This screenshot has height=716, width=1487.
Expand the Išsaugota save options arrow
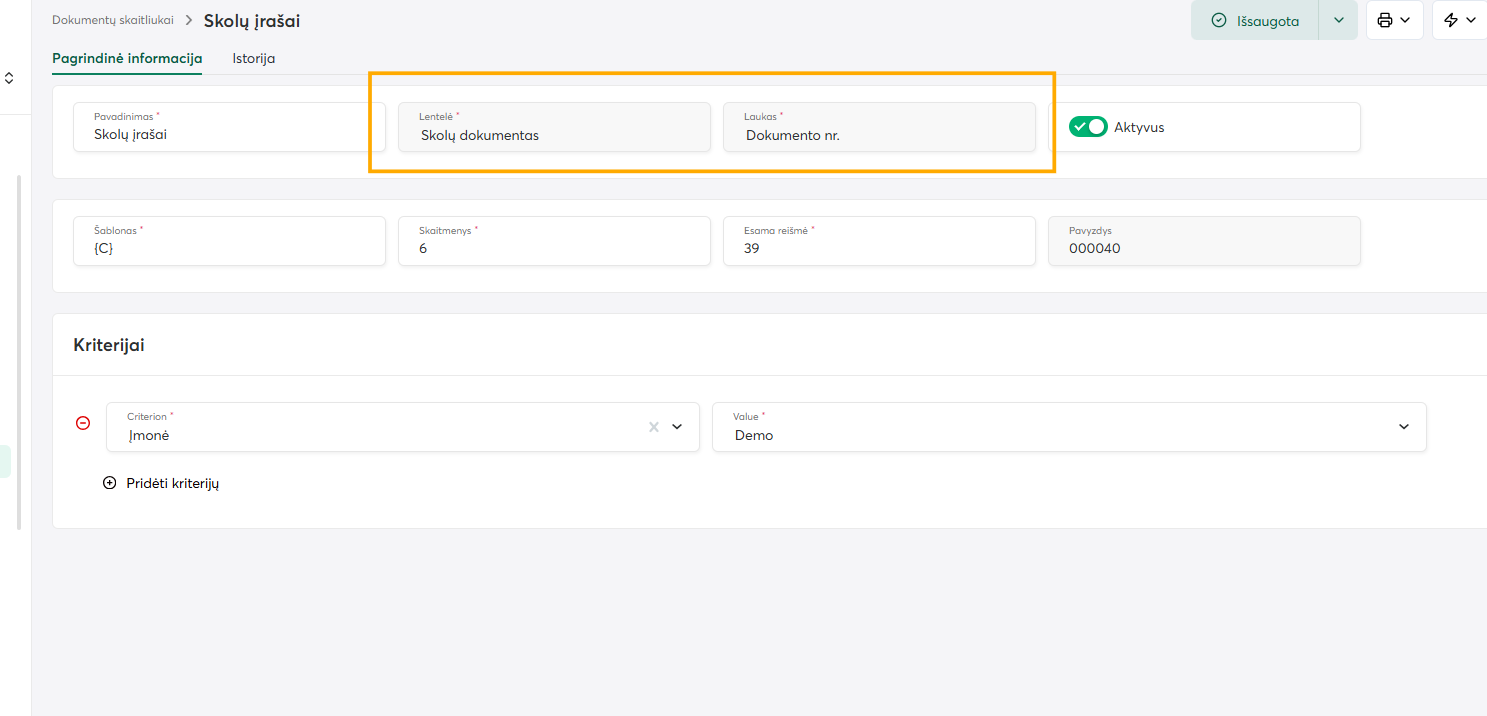[1338, 20]
